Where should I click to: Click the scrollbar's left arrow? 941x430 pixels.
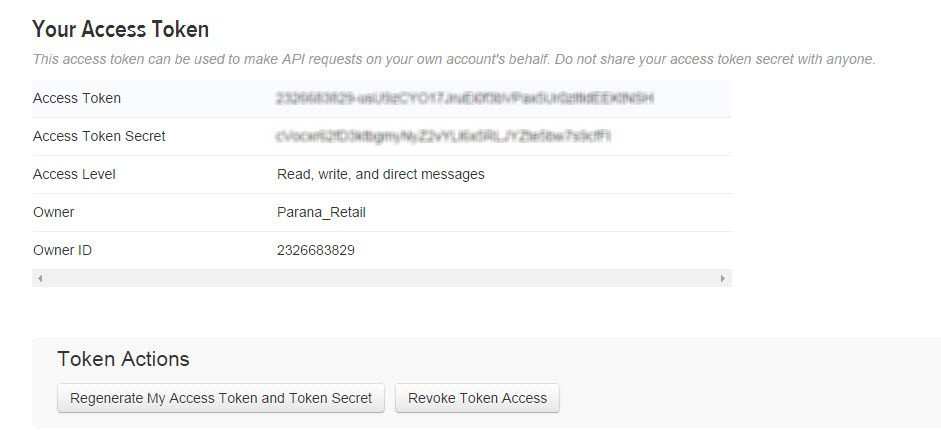tap(39, 278)
